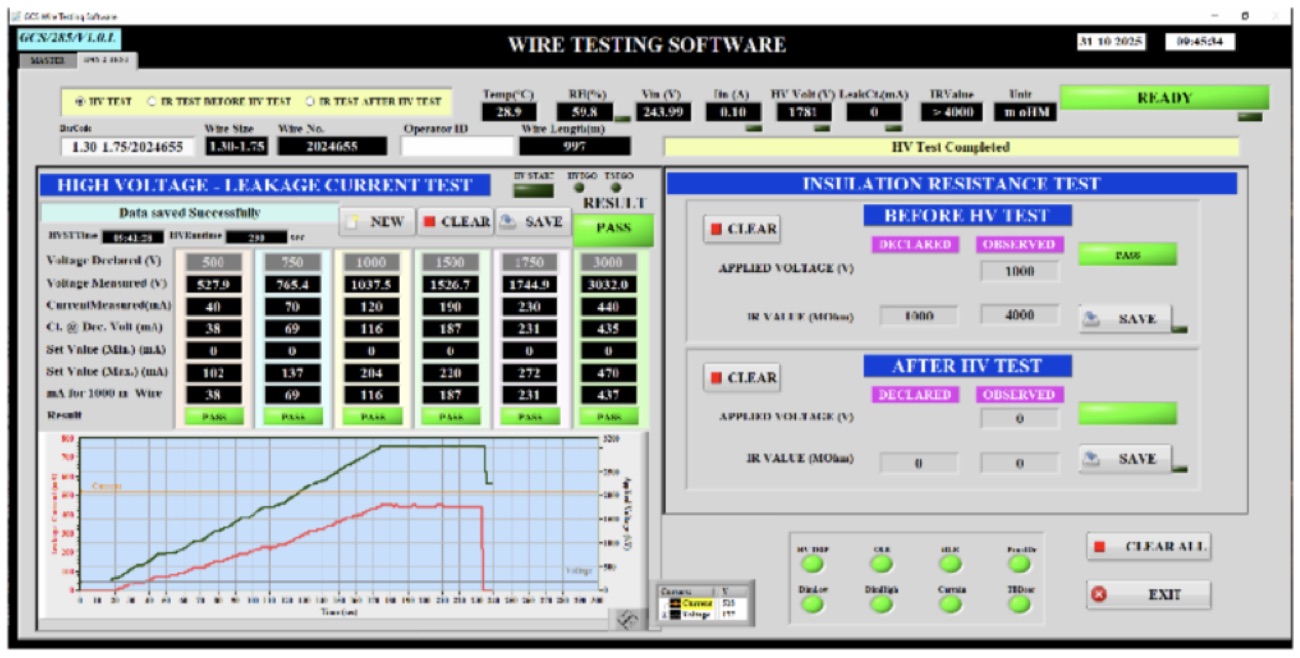Click the HV Volt reading 1781
Image resolution: width=1300 pixels, height=658 pixels.
point(804,112)
